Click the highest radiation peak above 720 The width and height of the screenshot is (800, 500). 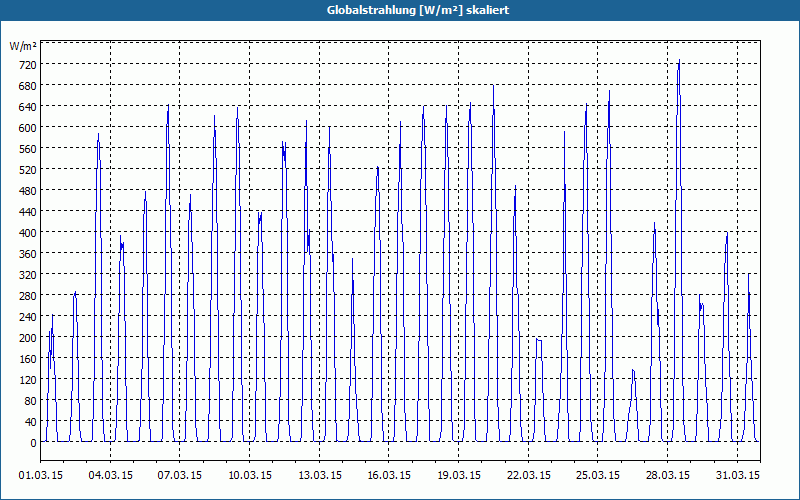point(679,60)
